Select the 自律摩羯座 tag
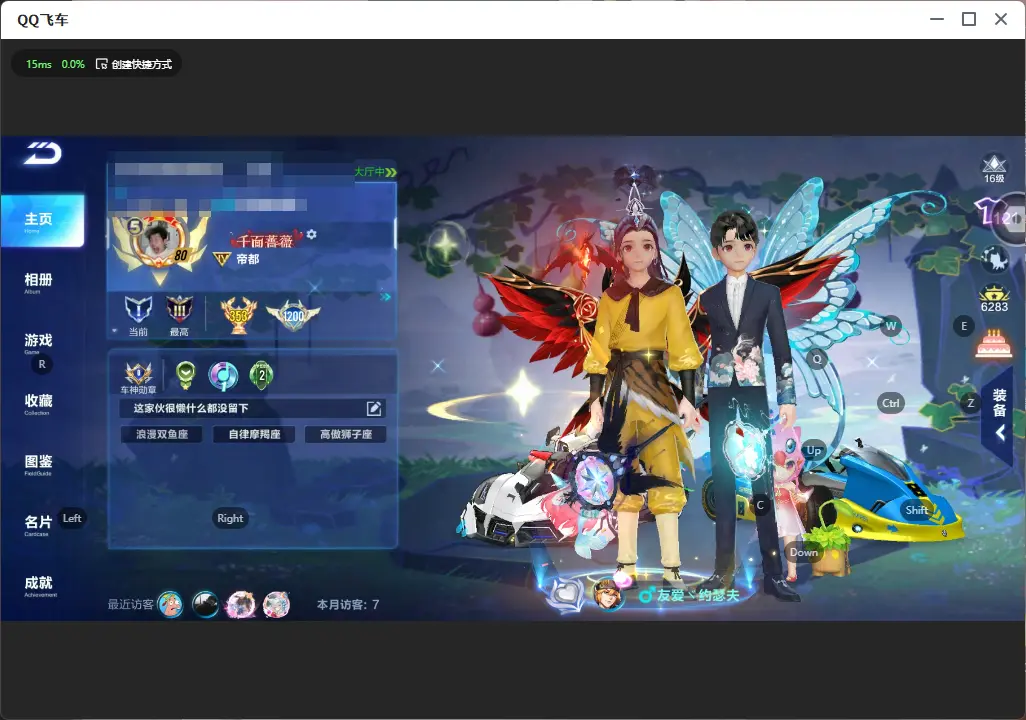 click(x=254, y=434)
